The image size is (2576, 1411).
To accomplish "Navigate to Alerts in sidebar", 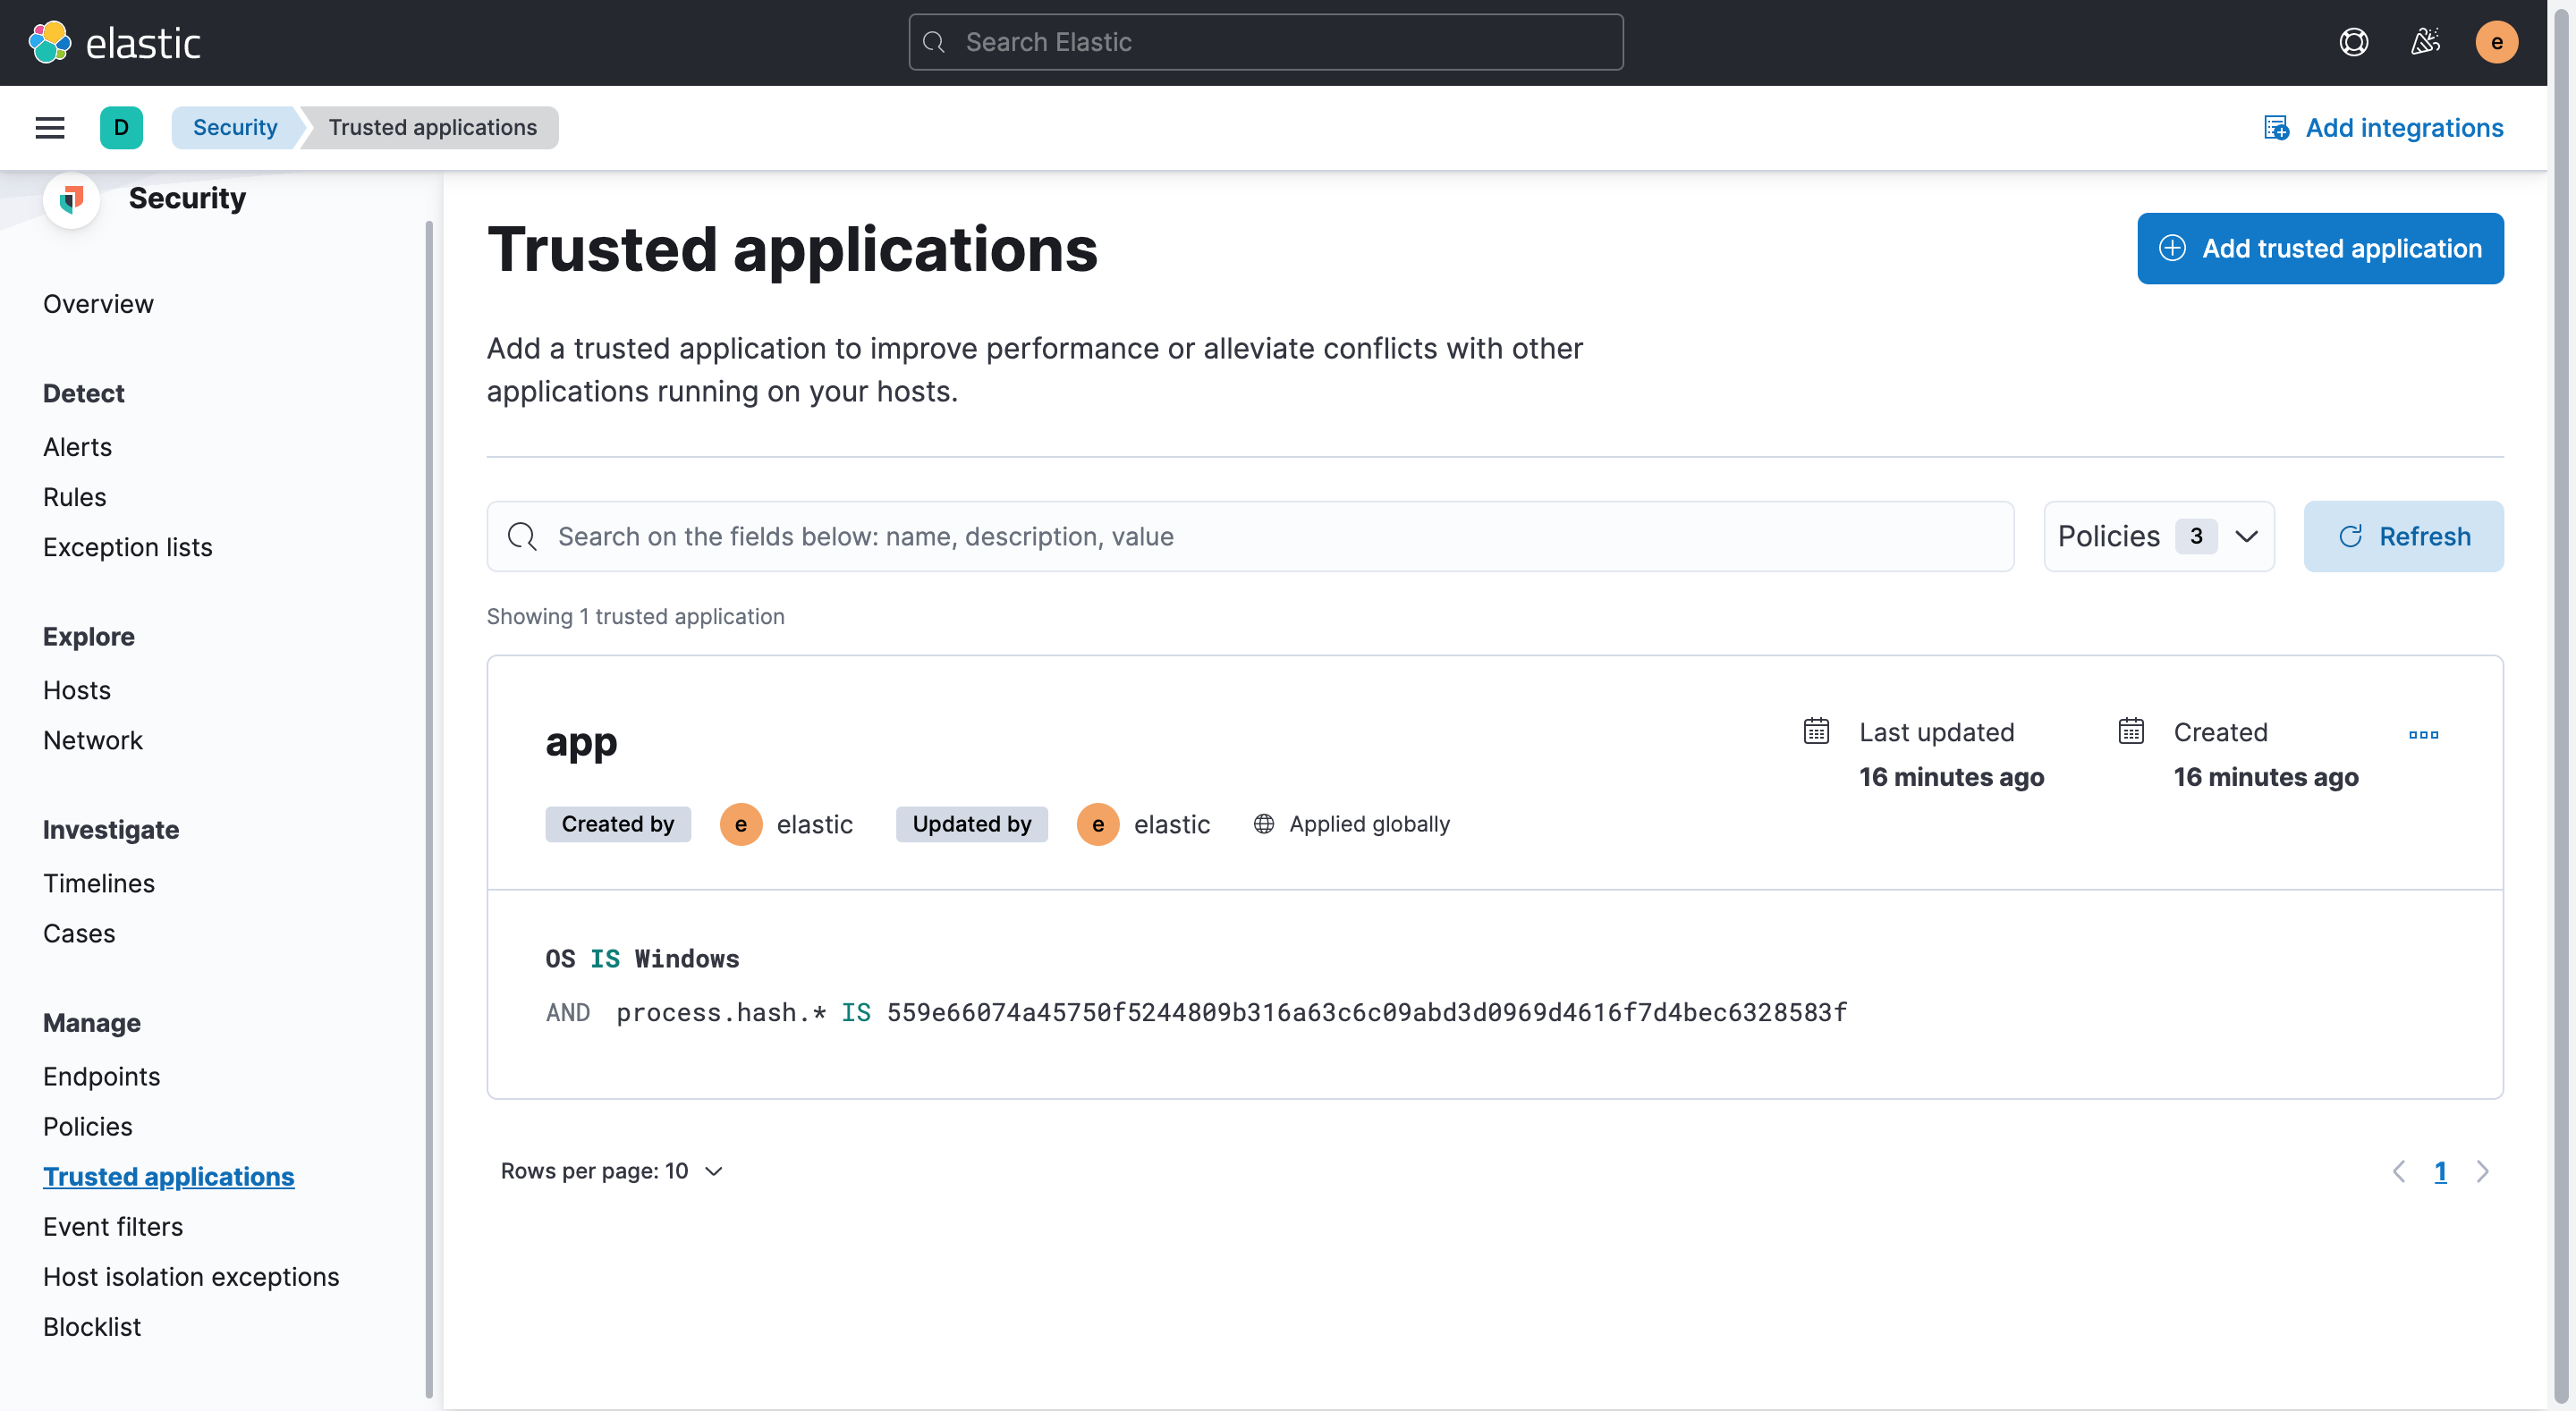I will pyautogui.click(x=77, y=447).
